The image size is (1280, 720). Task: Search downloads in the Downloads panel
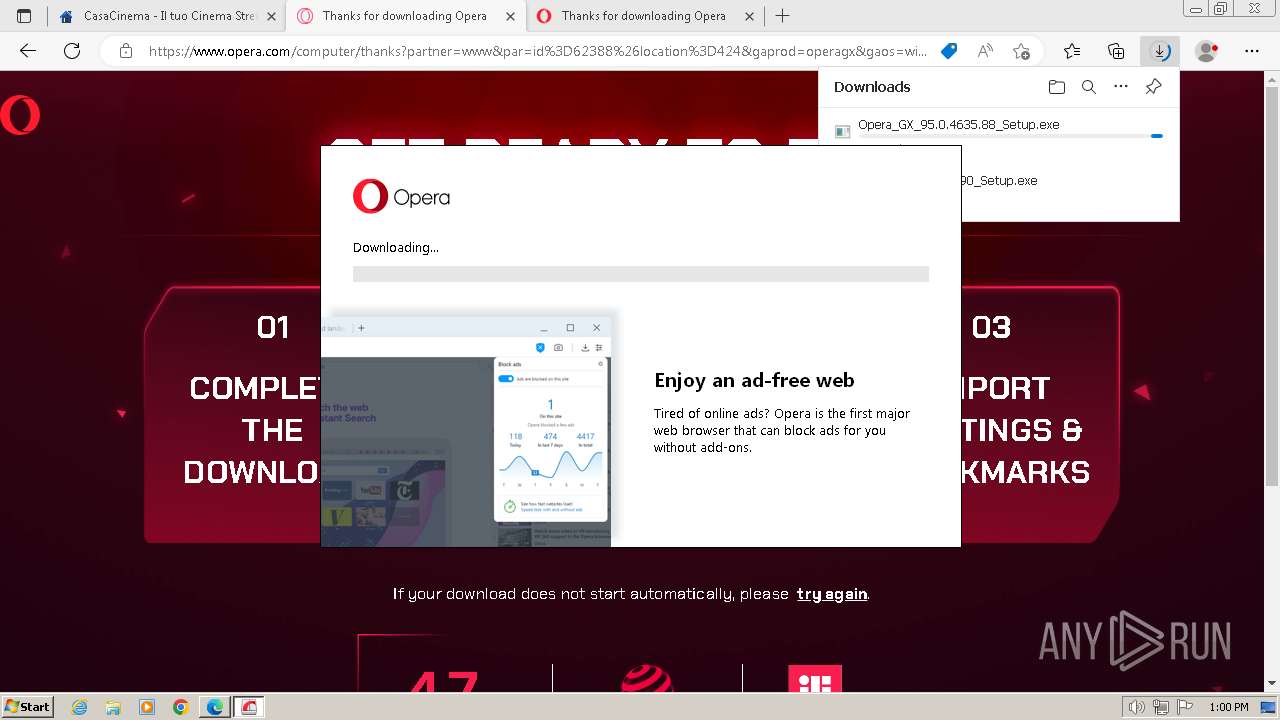pos(1089,87)
